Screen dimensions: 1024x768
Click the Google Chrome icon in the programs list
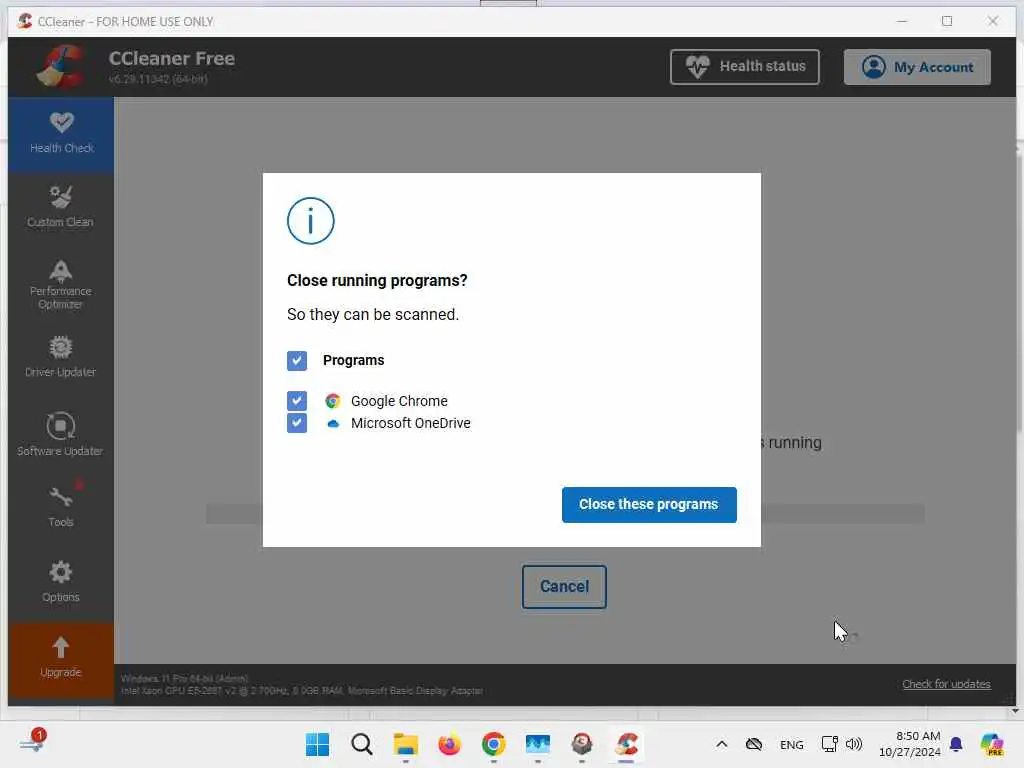point(332,401)
